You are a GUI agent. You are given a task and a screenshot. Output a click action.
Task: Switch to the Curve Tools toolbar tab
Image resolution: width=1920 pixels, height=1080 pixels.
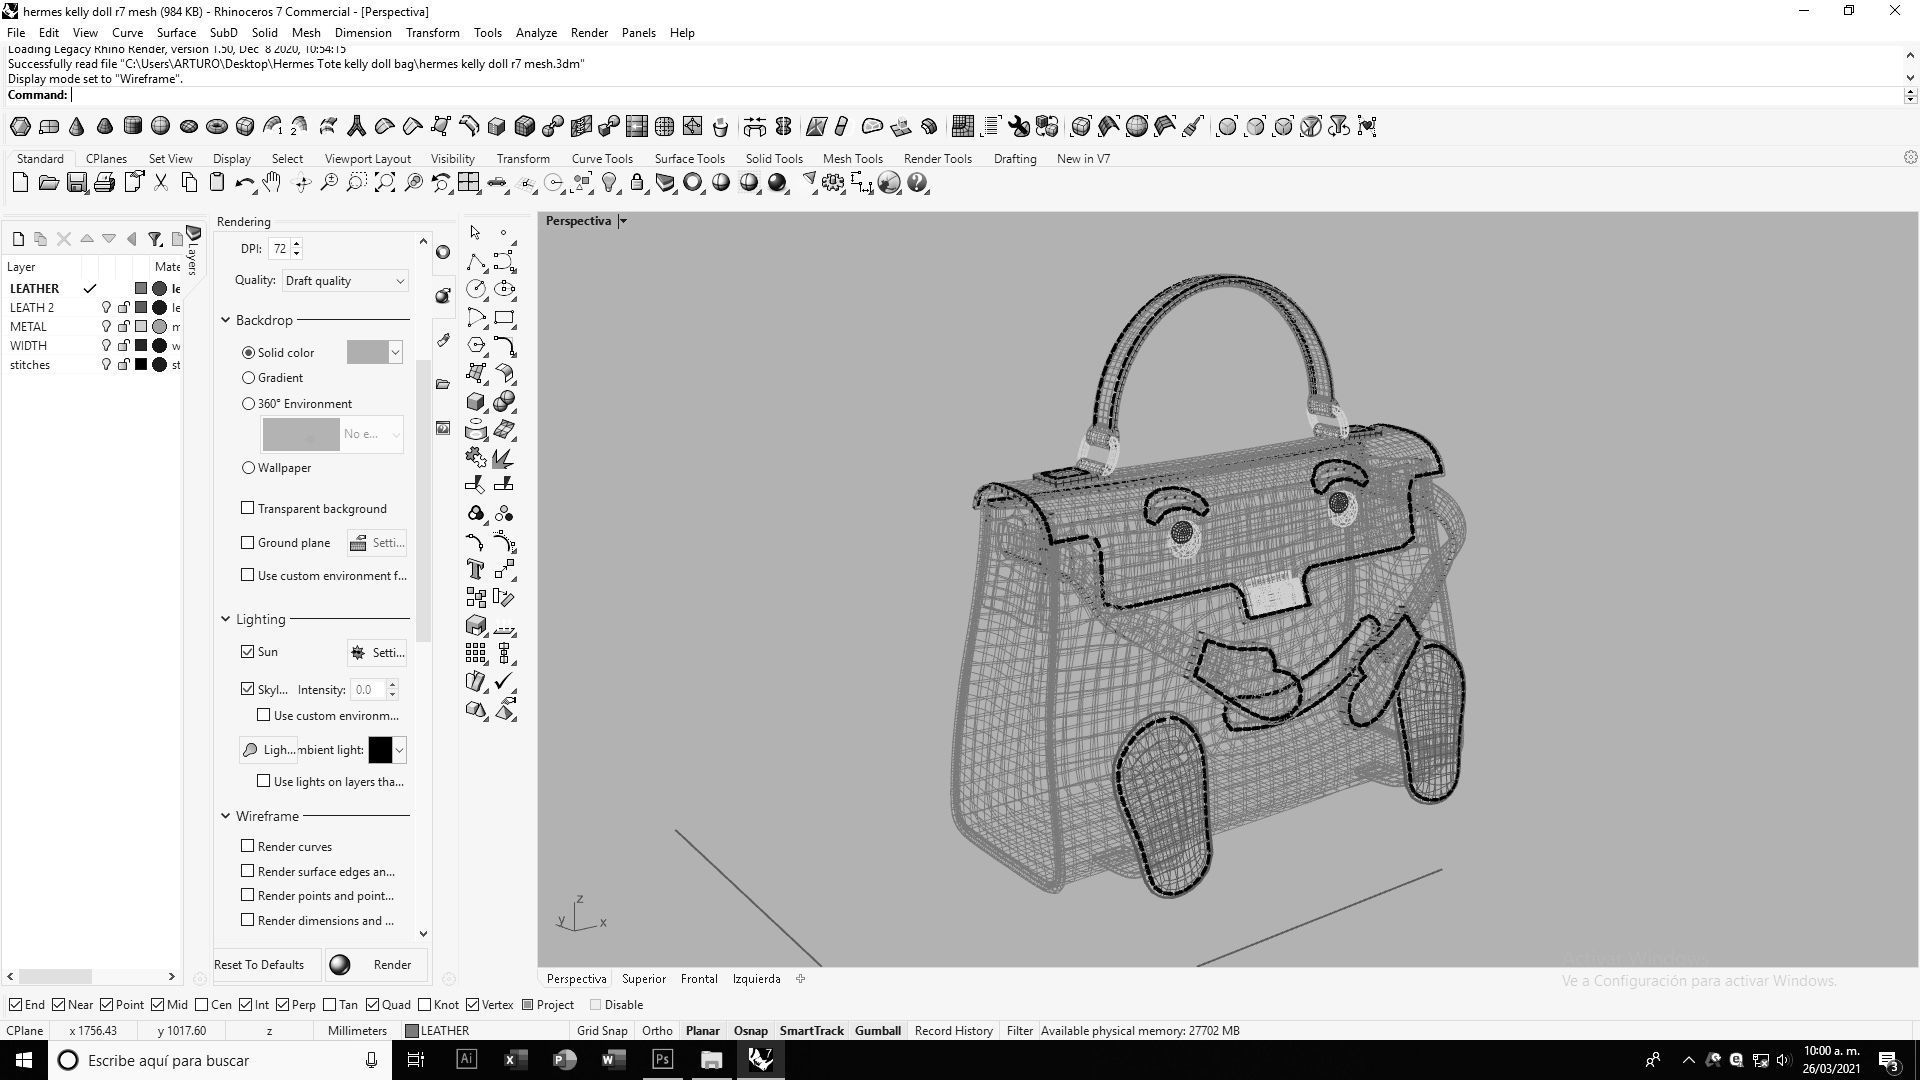point(602,159)
